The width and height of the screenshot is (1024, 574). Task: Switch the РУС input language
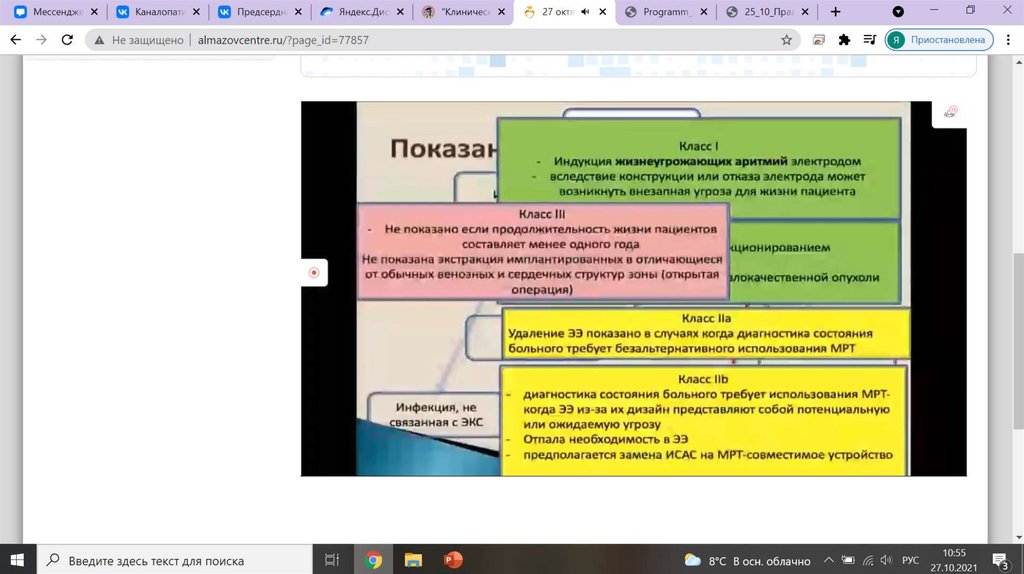coord(910,560)
